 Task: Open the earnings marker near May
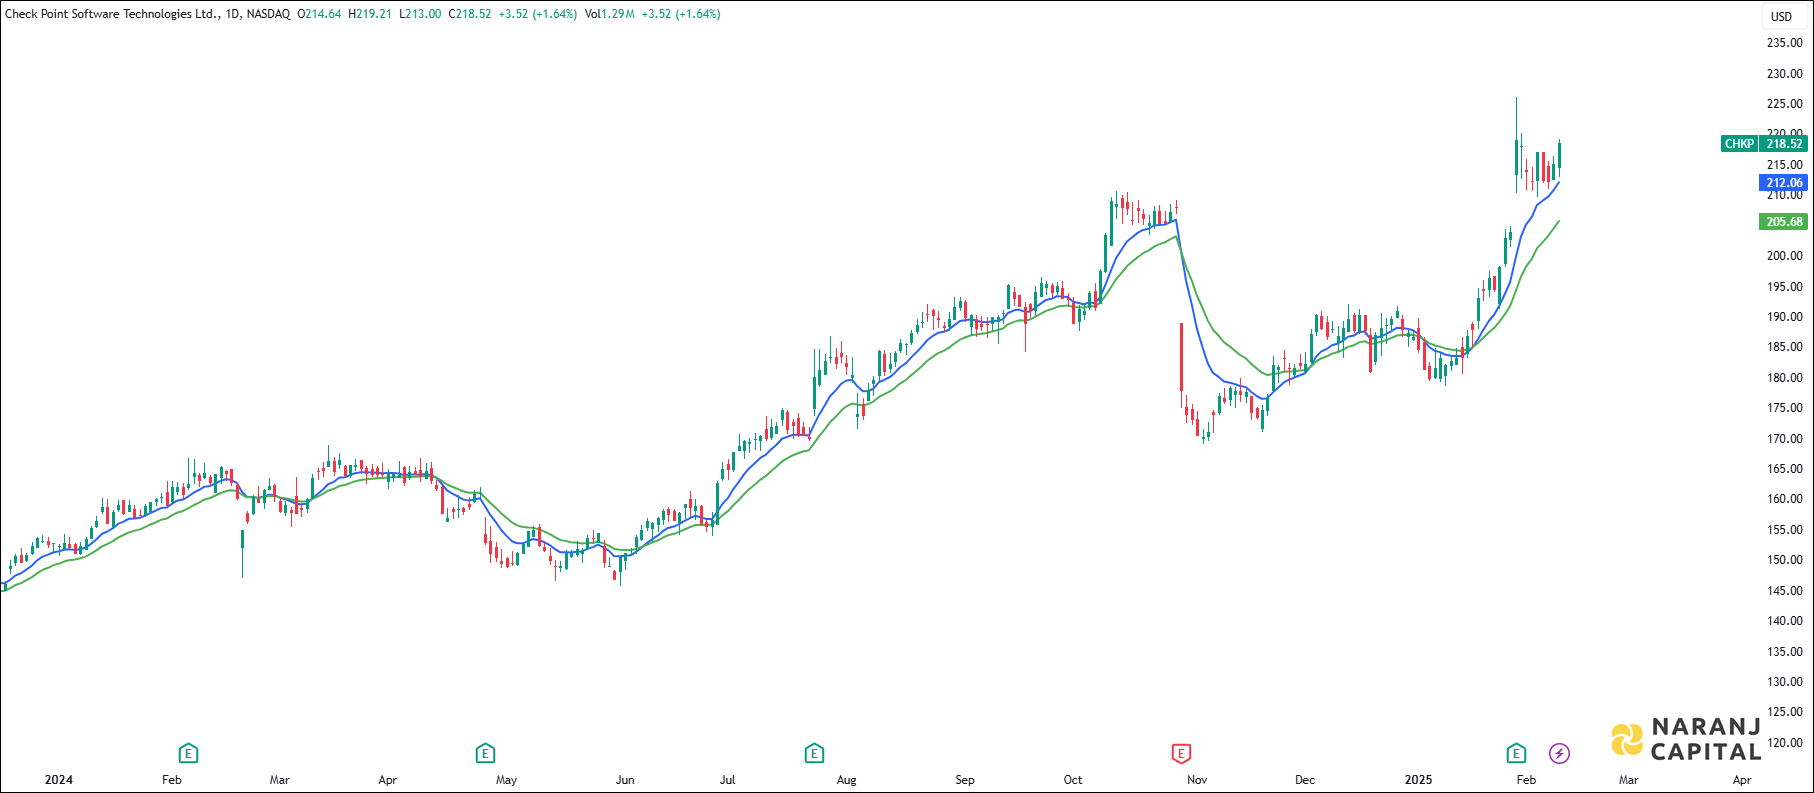click(x=485, y=753)
